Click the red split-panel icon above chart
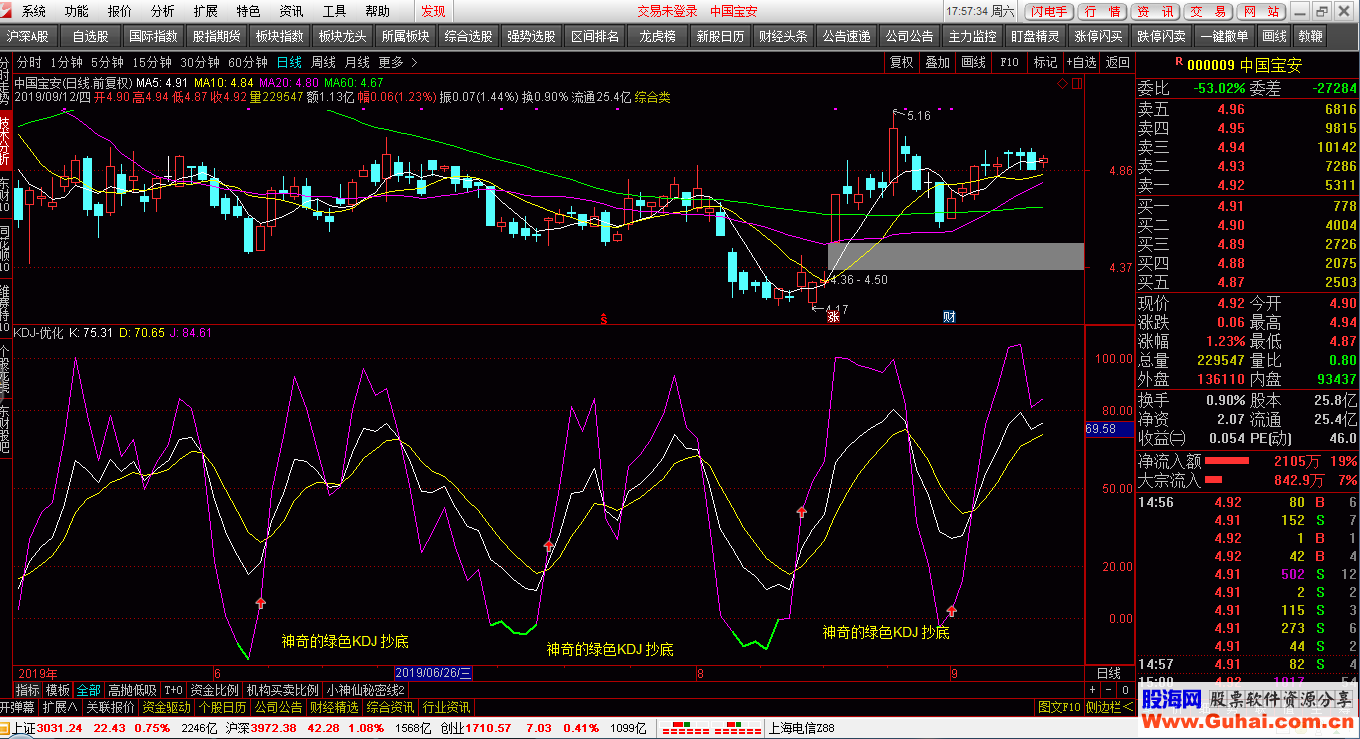 [x=1078, y=83]
